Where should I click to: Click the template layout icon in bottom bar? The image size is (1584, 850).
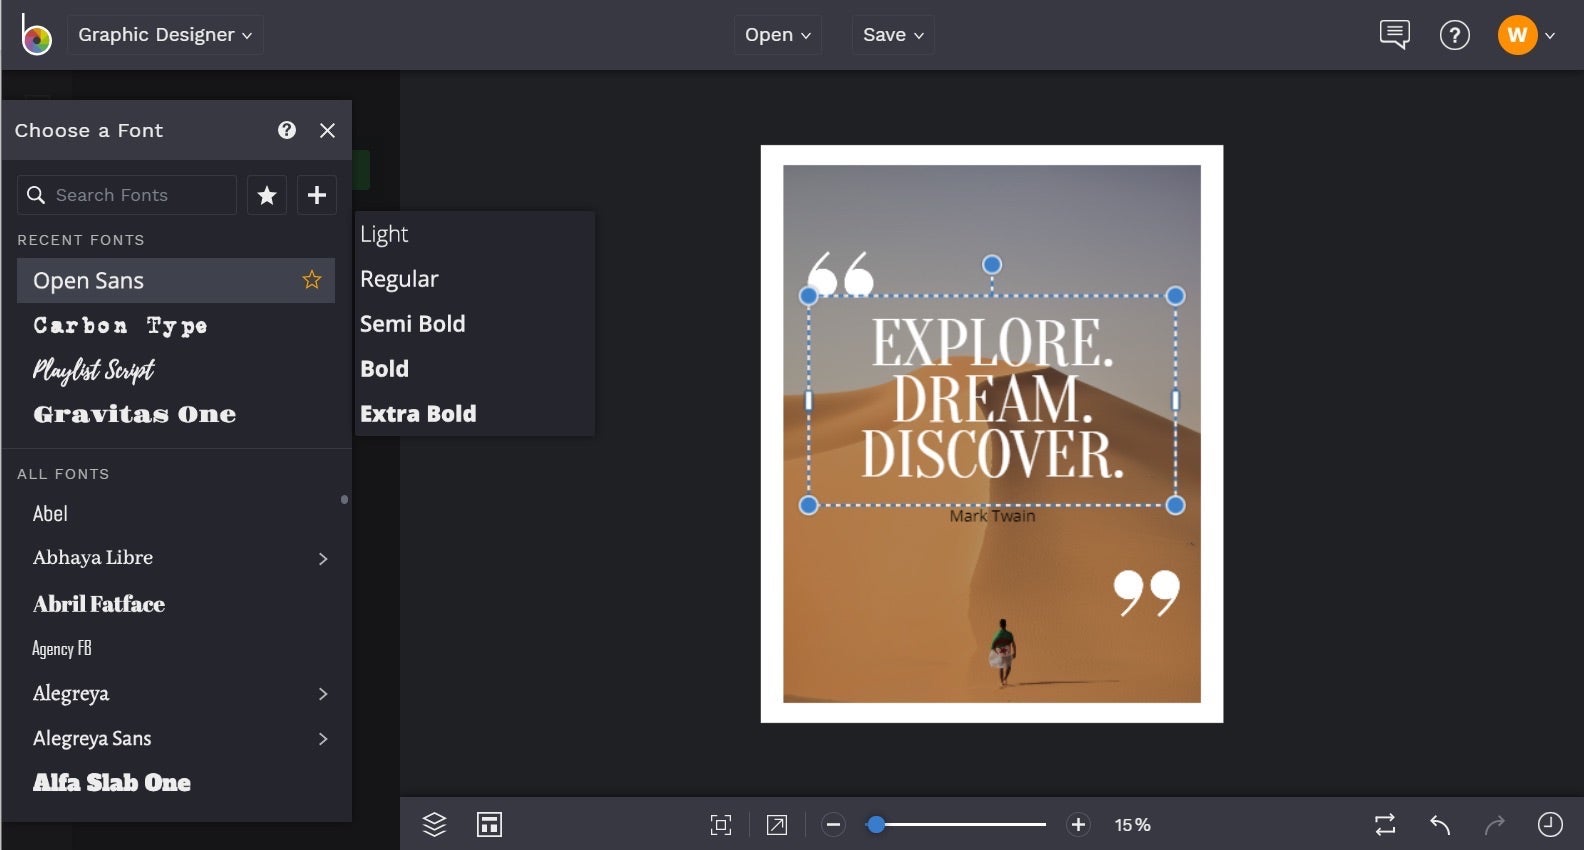(489, 824)
